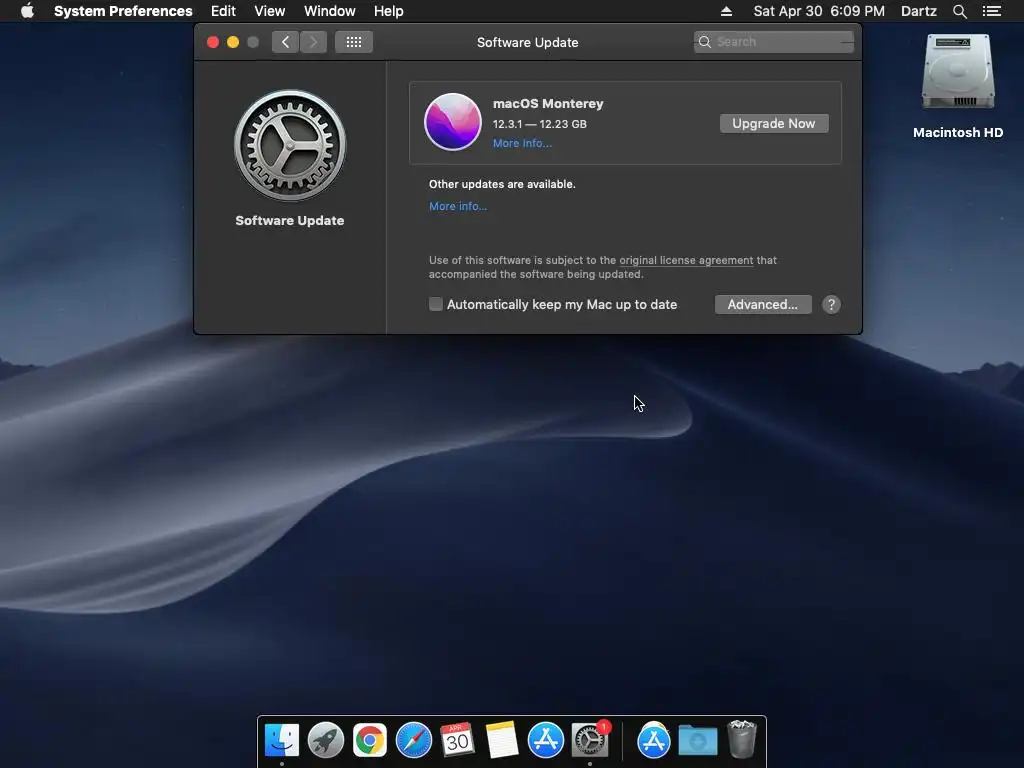Click Other updates are available text
The height and width of the screenshot is (768, 1024).
502,184
